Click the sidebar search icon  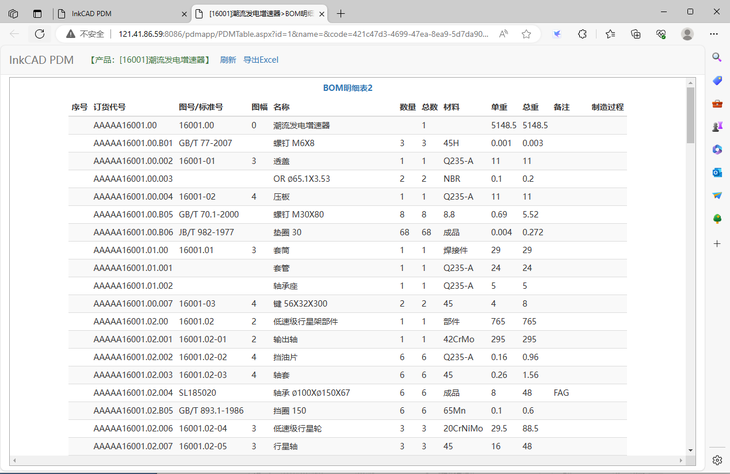click(717, 57)
